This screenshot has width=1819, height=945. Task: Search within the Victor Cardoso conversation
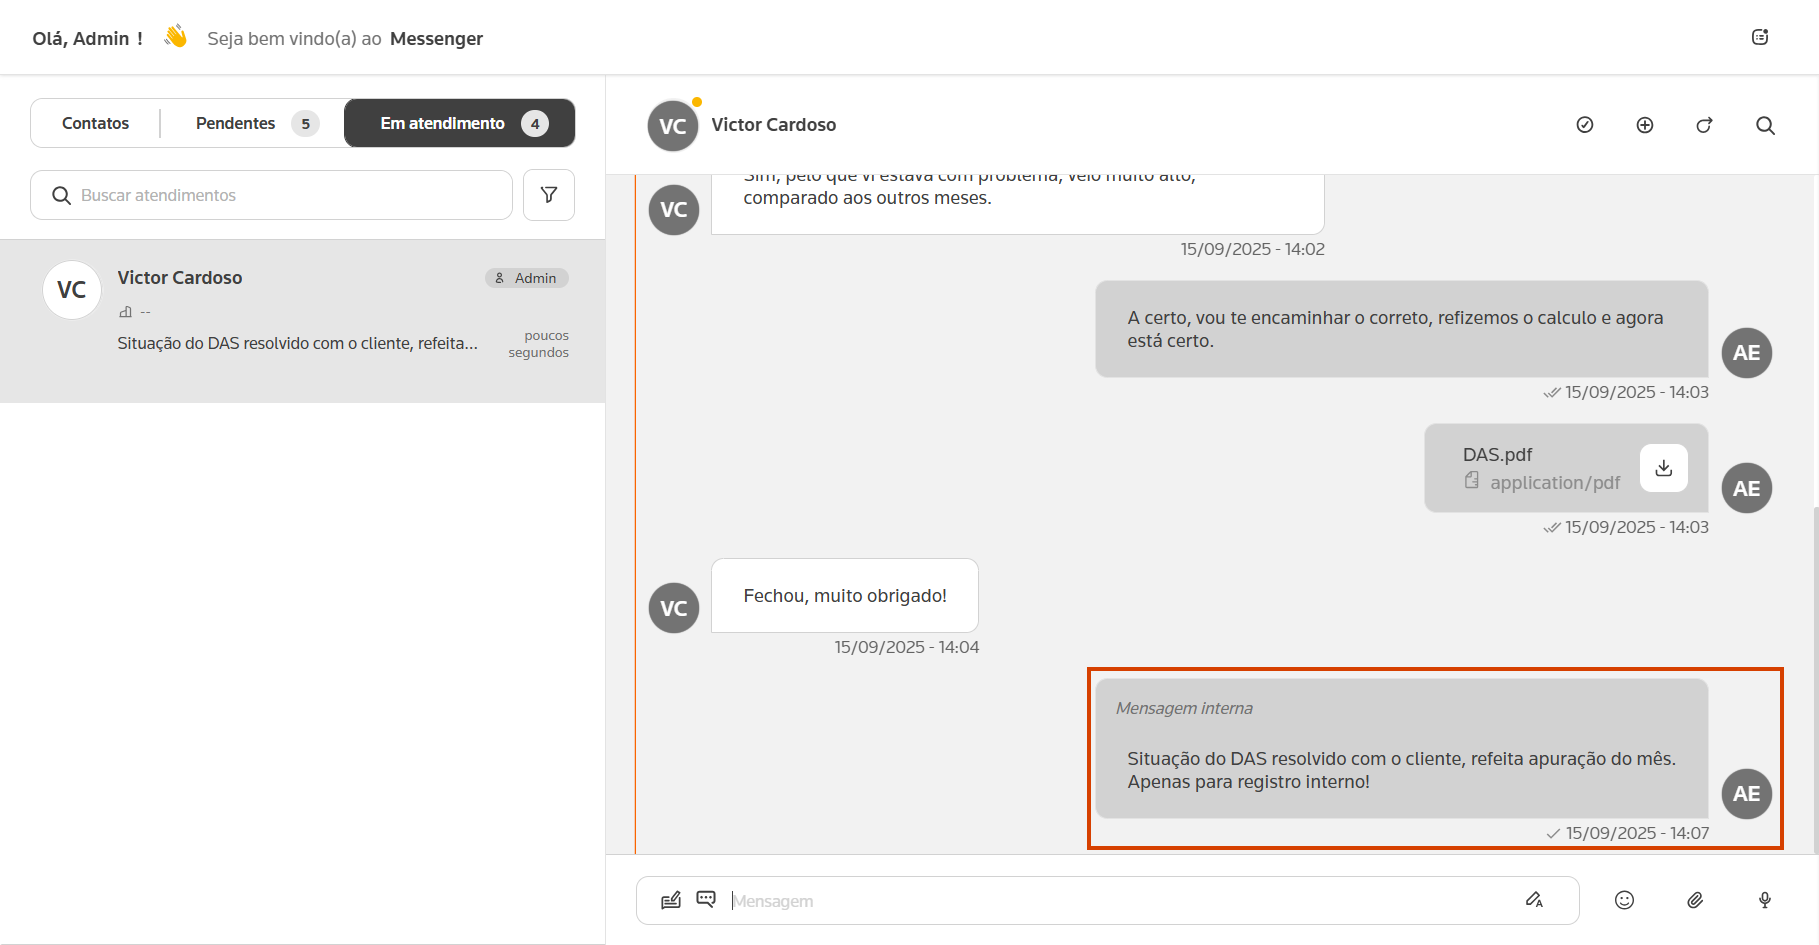(x=1765, y=125)
